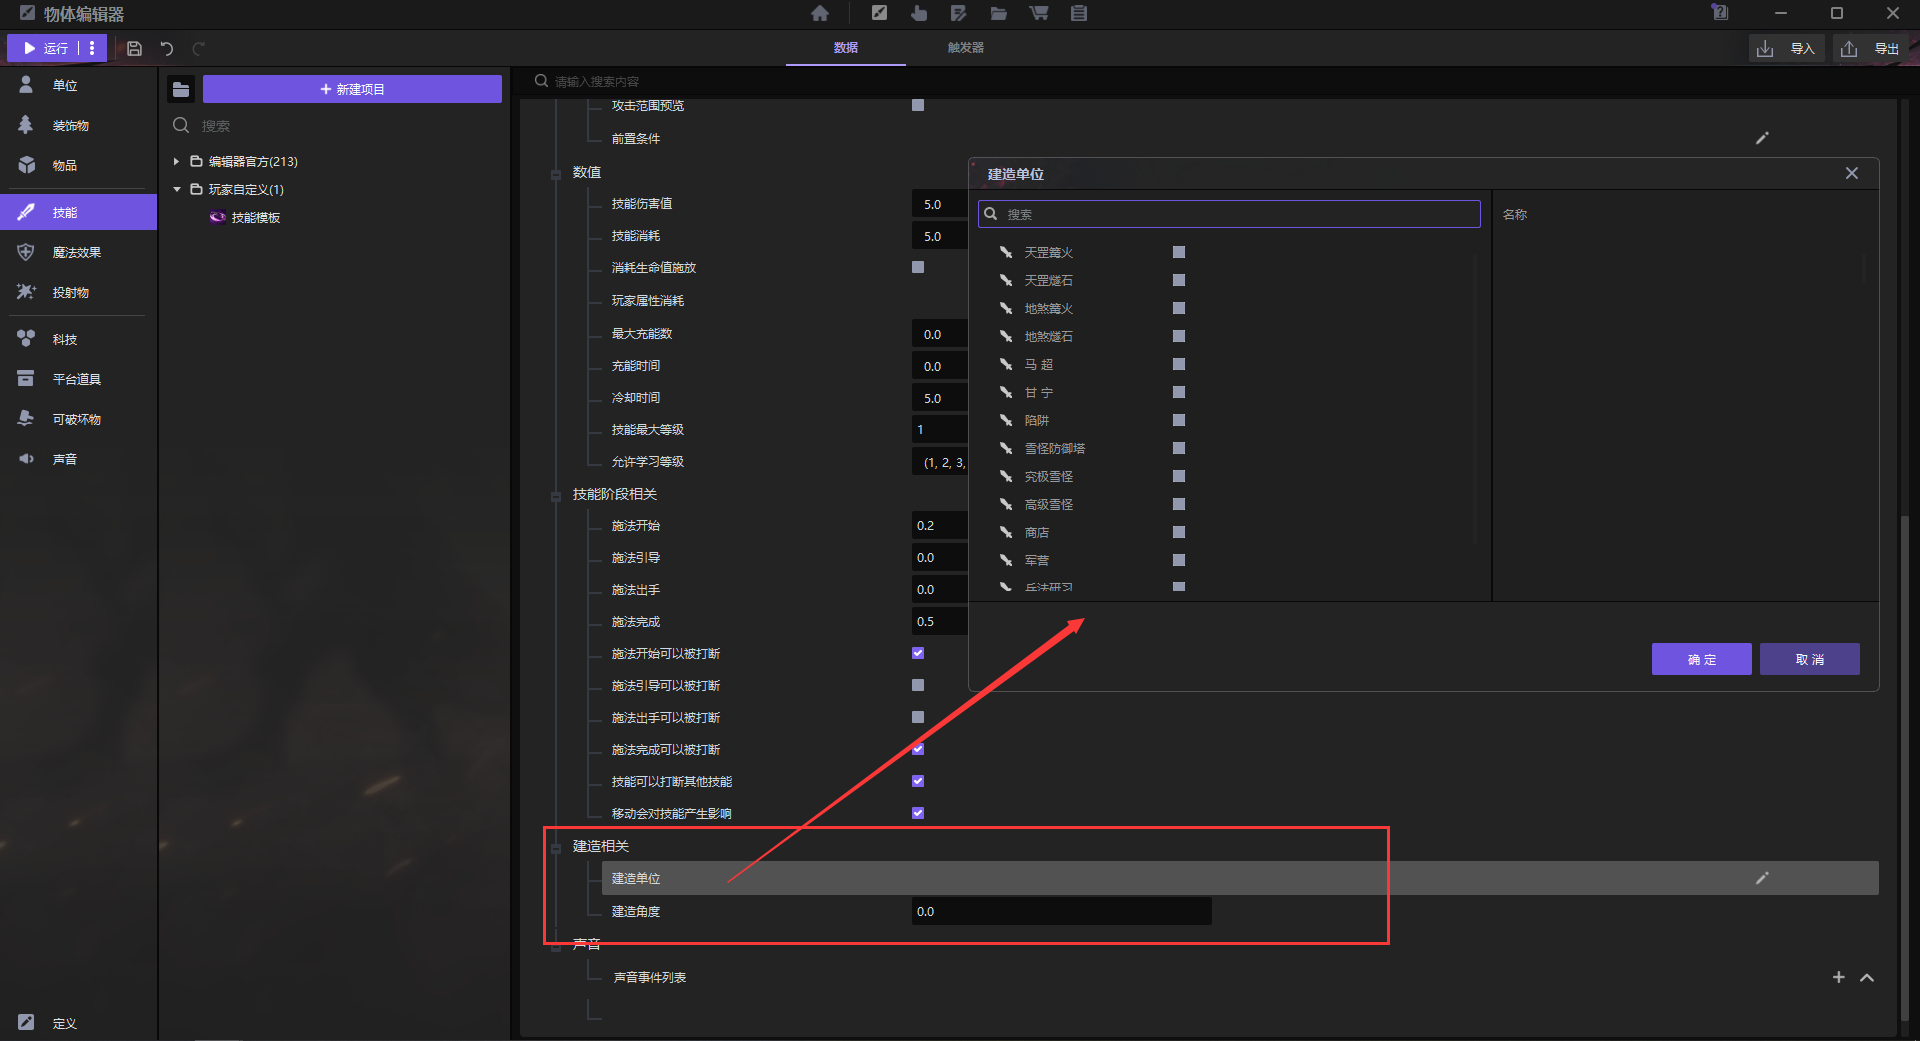Open the hand pointer tool icon at top
1920x1041 pixels.
919,13
